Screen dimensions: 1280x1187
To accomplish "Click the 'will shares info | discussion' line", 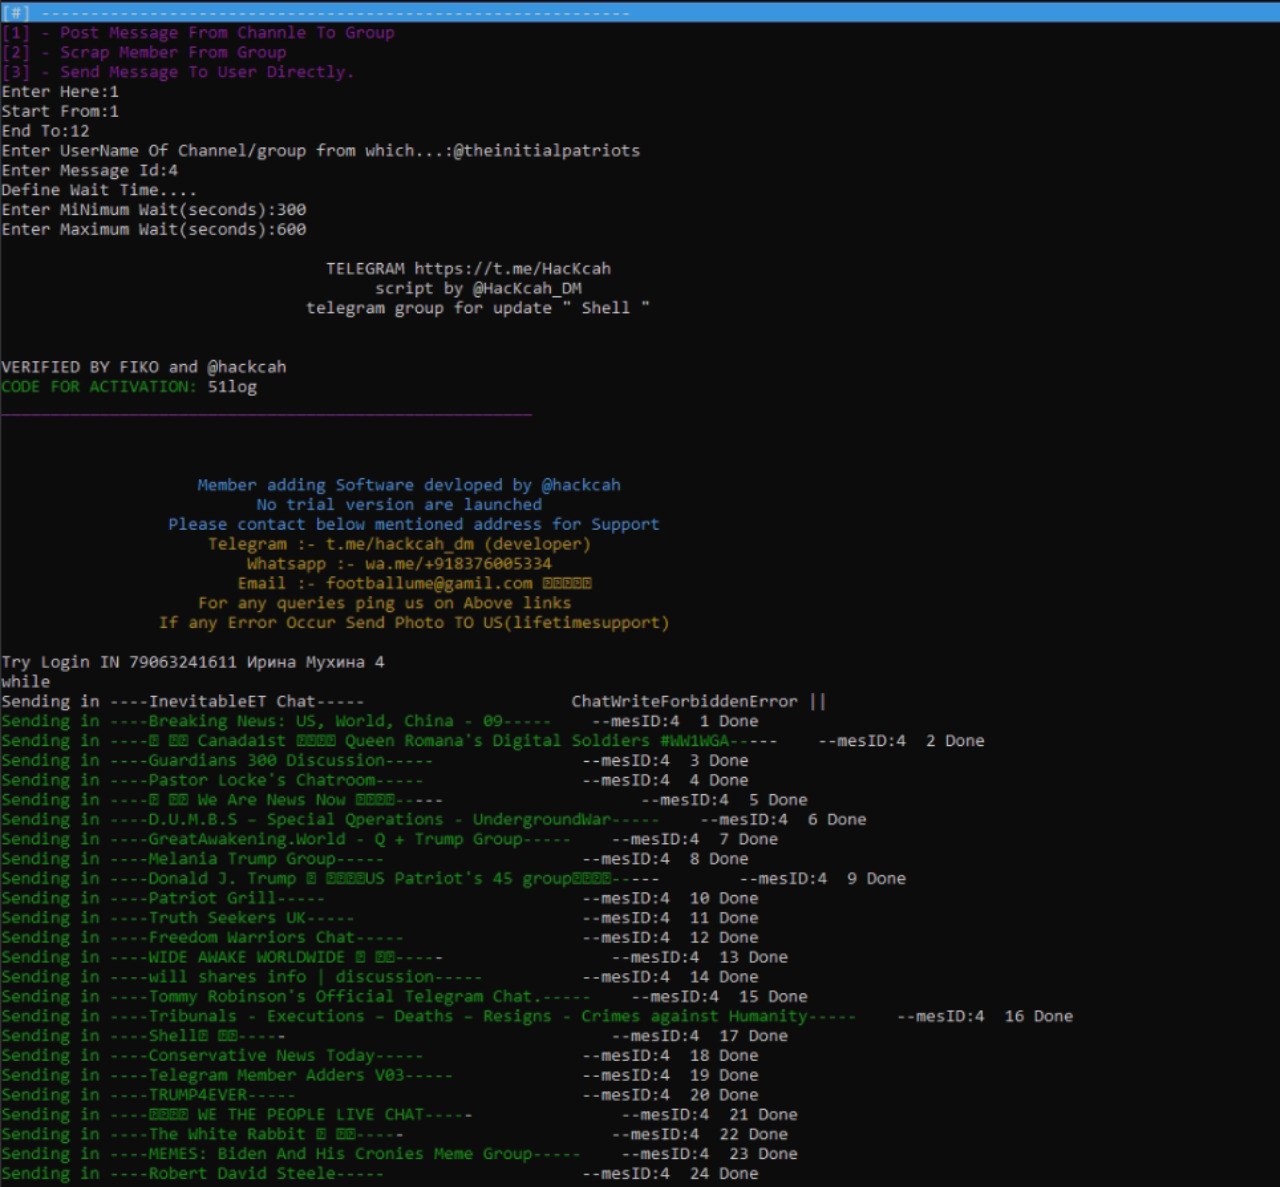I will click(x=380, y=977).
